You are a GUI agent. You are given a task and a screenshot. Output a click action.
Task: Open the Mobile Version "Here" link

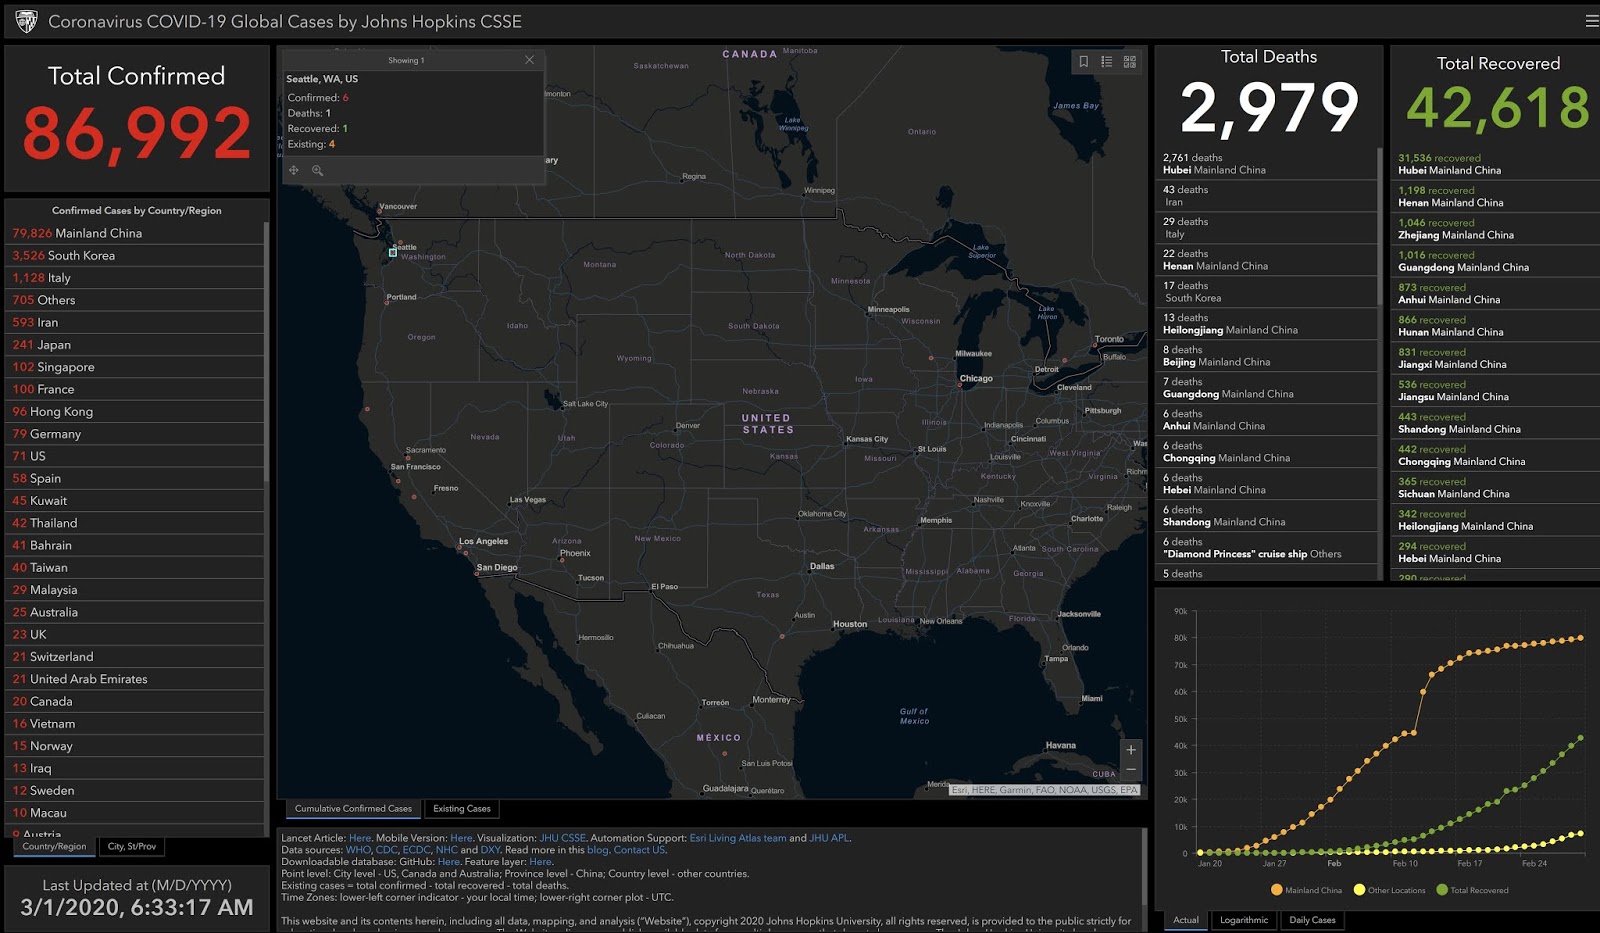tap(461, 838)
